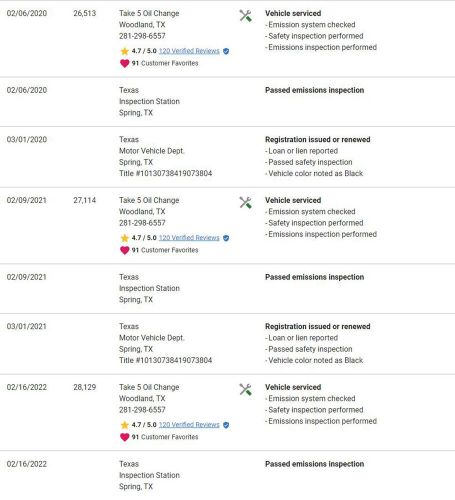Click the pink heart icon in 02/16/2022 entry

(124, 437)
